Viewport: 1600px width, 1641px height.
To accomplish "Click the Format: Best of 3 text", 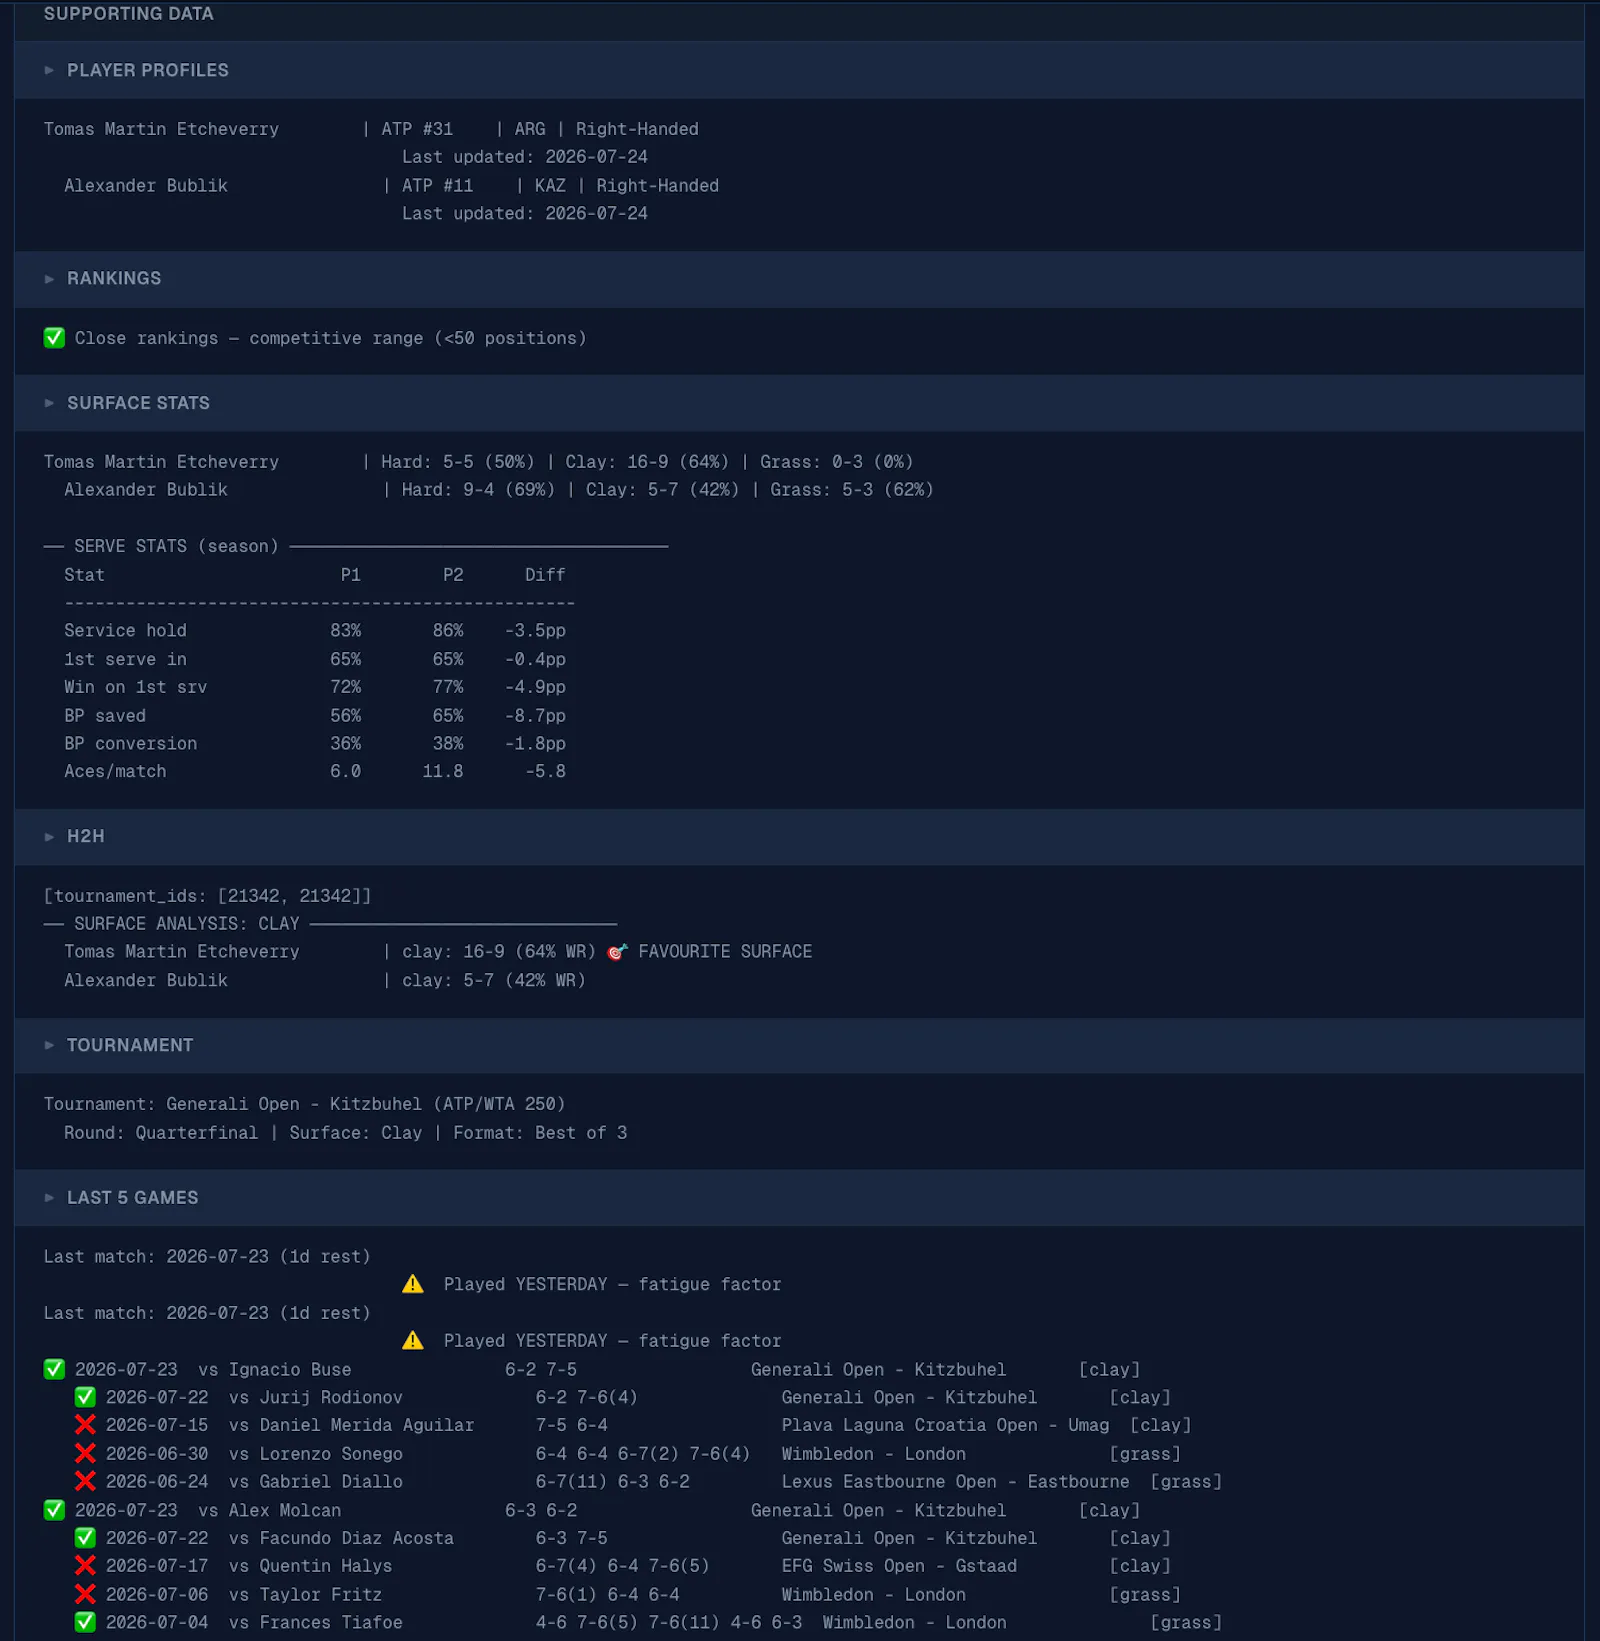I will pos(540,1133).
